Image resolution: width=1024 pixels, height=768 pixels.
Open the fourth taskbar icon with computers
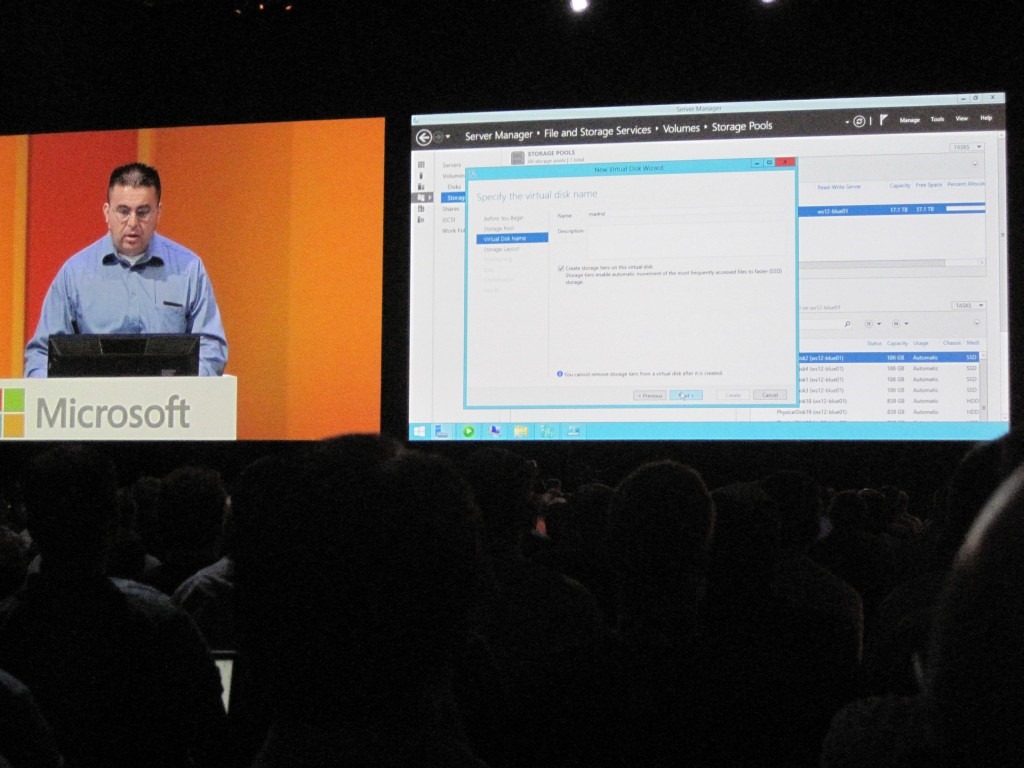[494, 431]
